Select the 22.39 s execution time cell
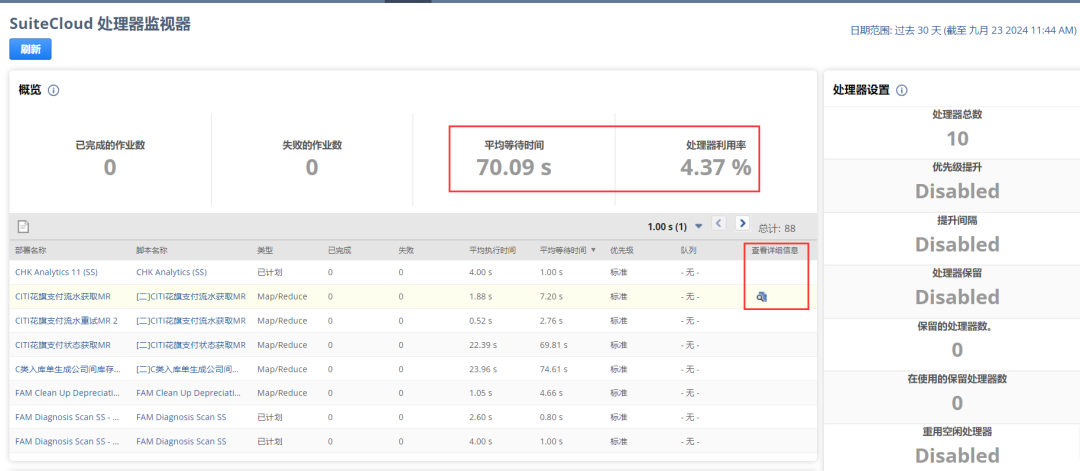 (482, 345)
